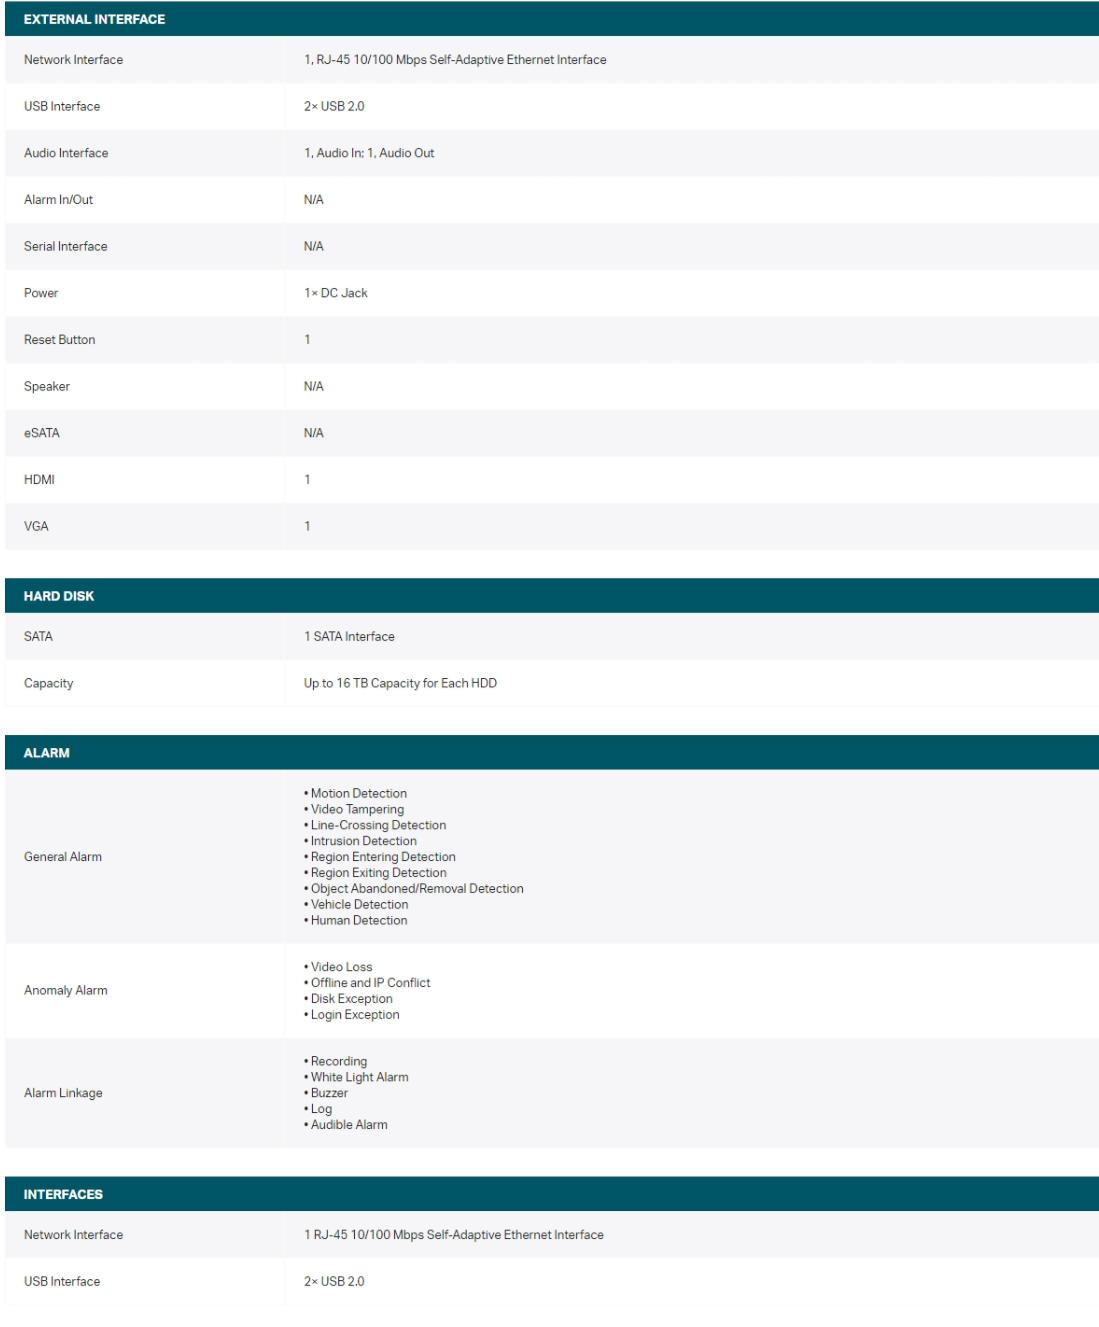Image resolution: width=1099 pixels, height=1327 pixels.
Task: Click the '1× DC Jack' power value
Action: [x=336, y=293]
